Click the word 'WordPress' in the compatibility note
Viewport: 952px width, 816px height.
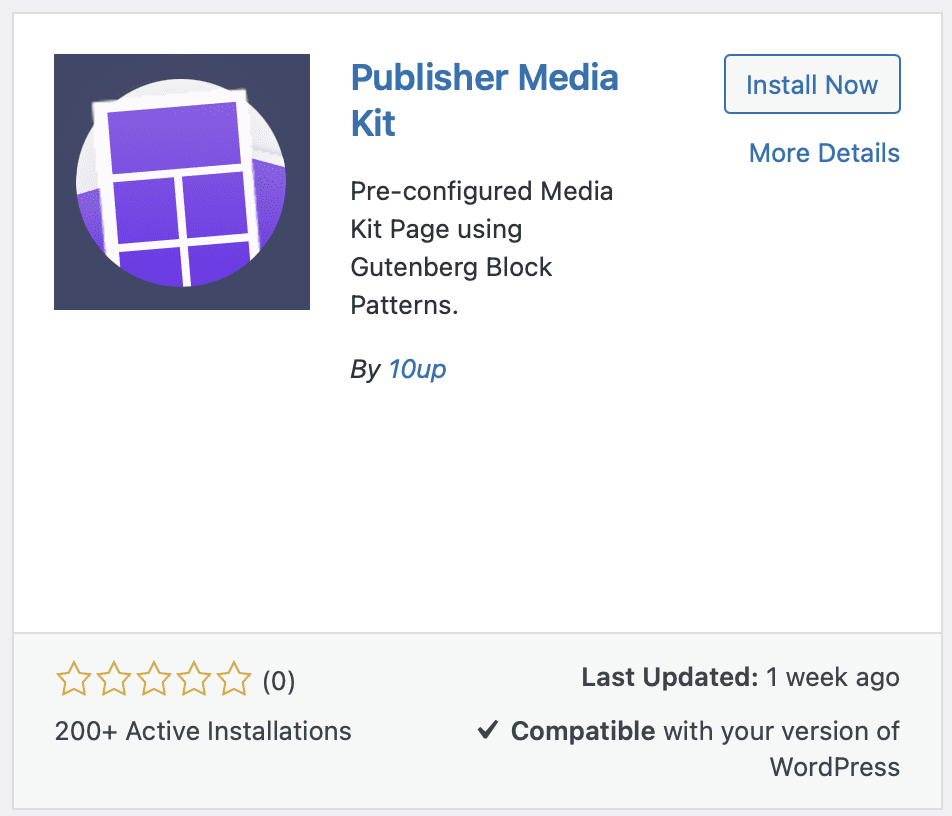point(834,767)
